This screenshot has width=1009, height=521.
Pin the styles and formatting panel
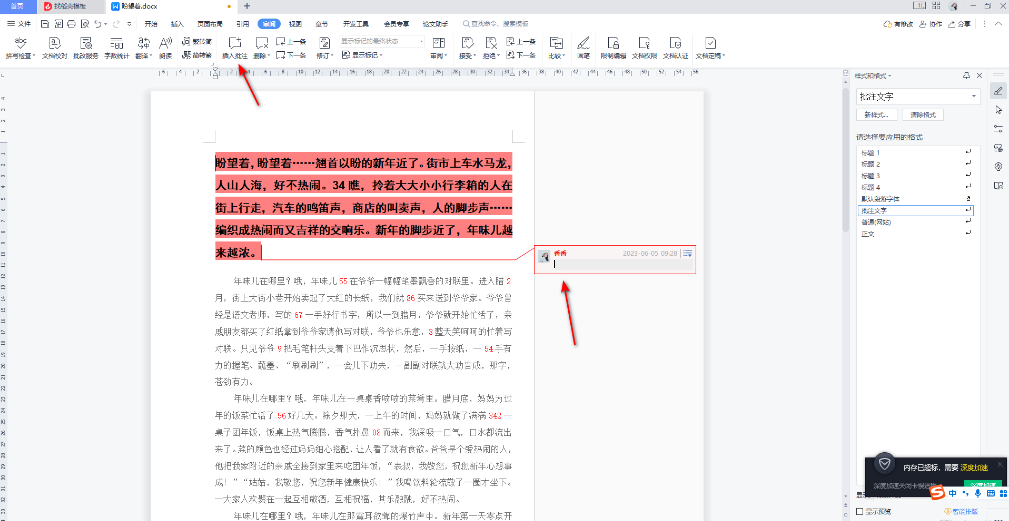[x=966, y=75]
